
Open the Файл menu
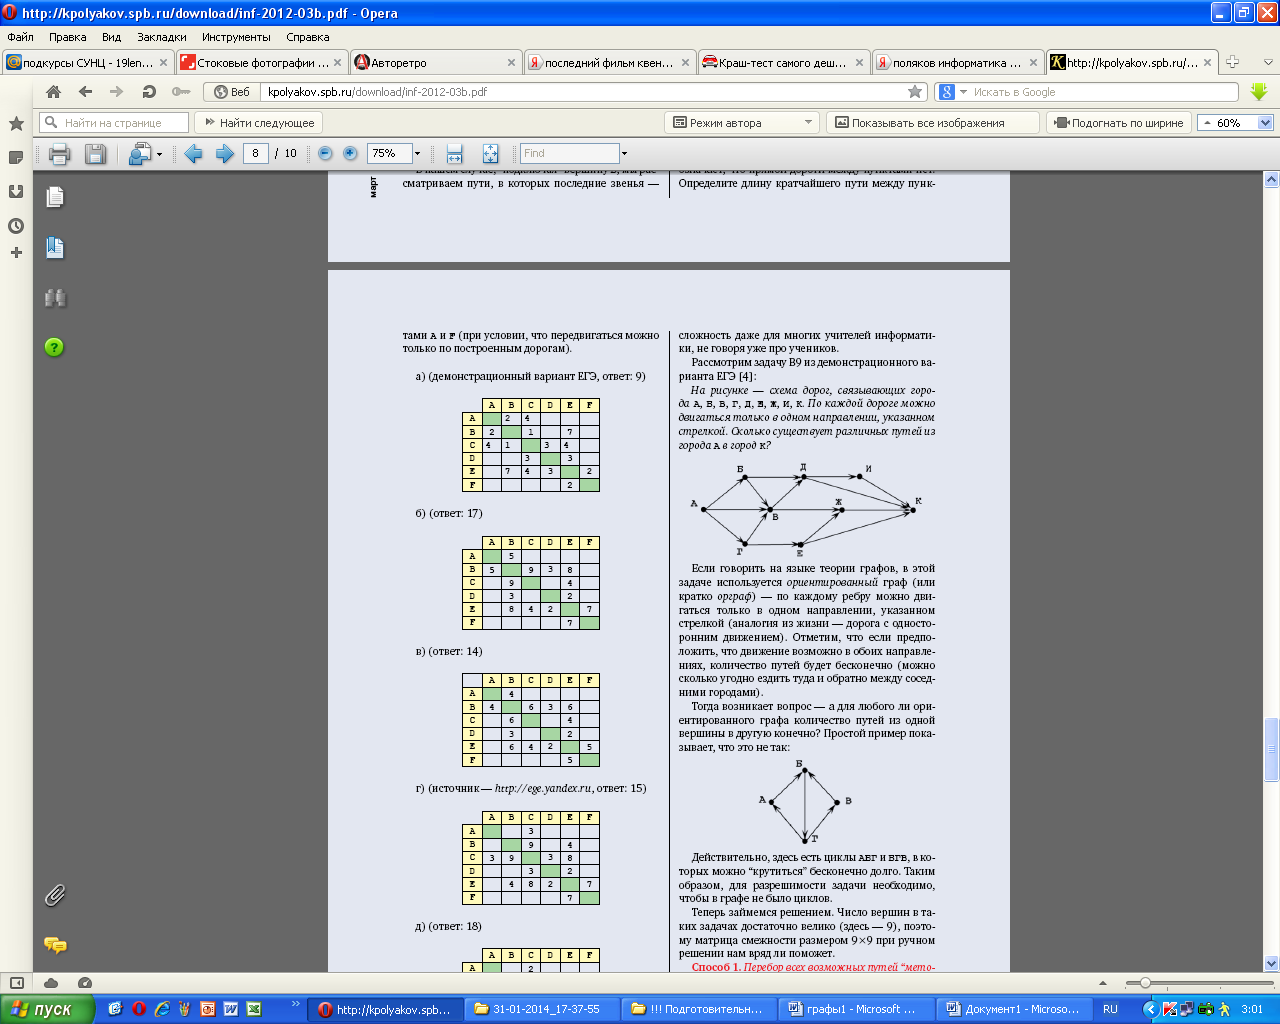coord(20,37)
